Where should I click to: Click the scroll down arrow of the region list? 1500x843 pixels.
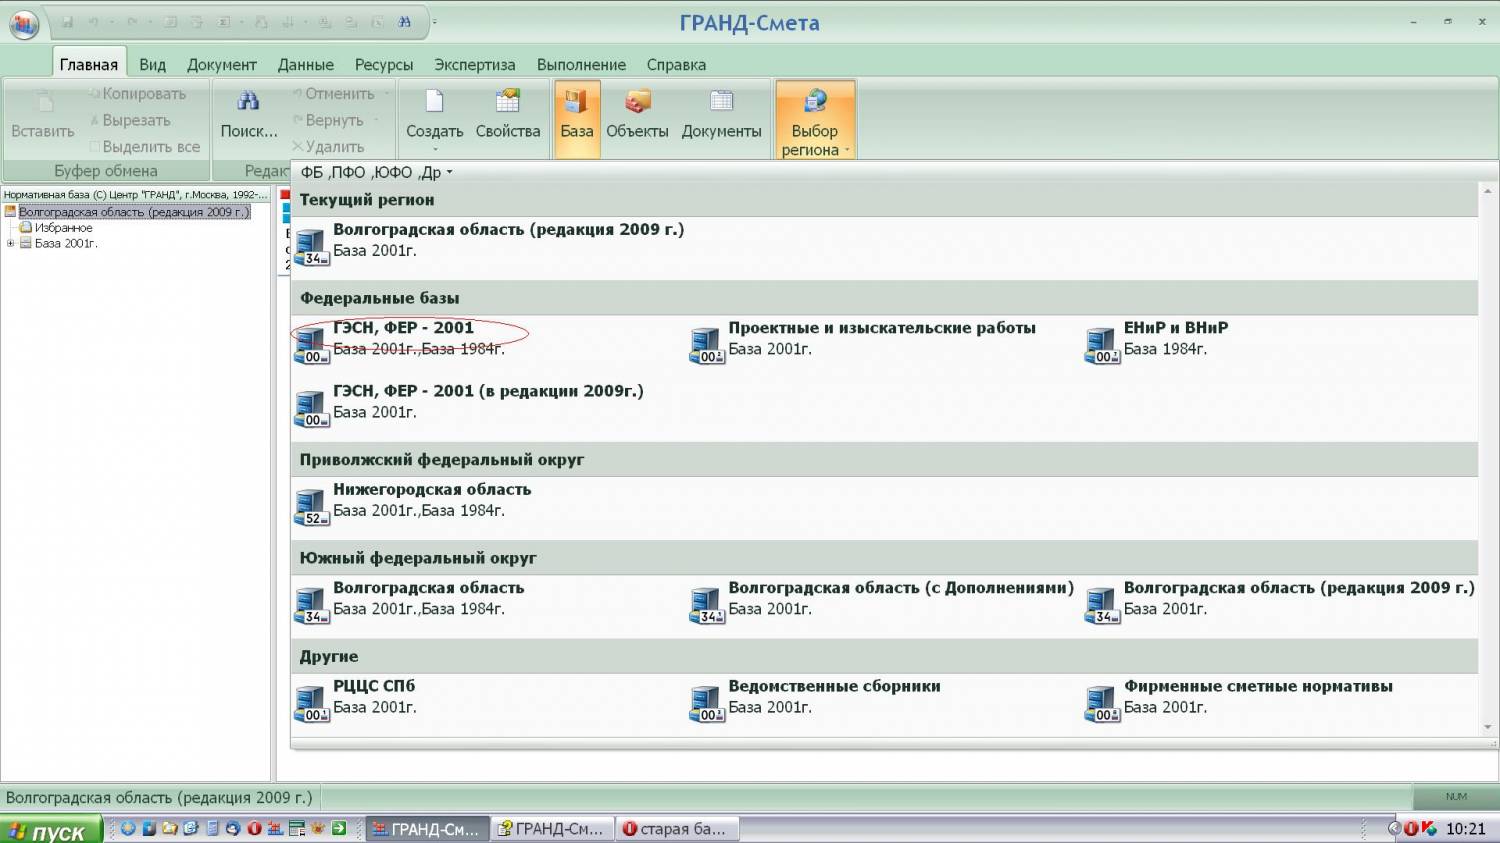coord(1488,727)
